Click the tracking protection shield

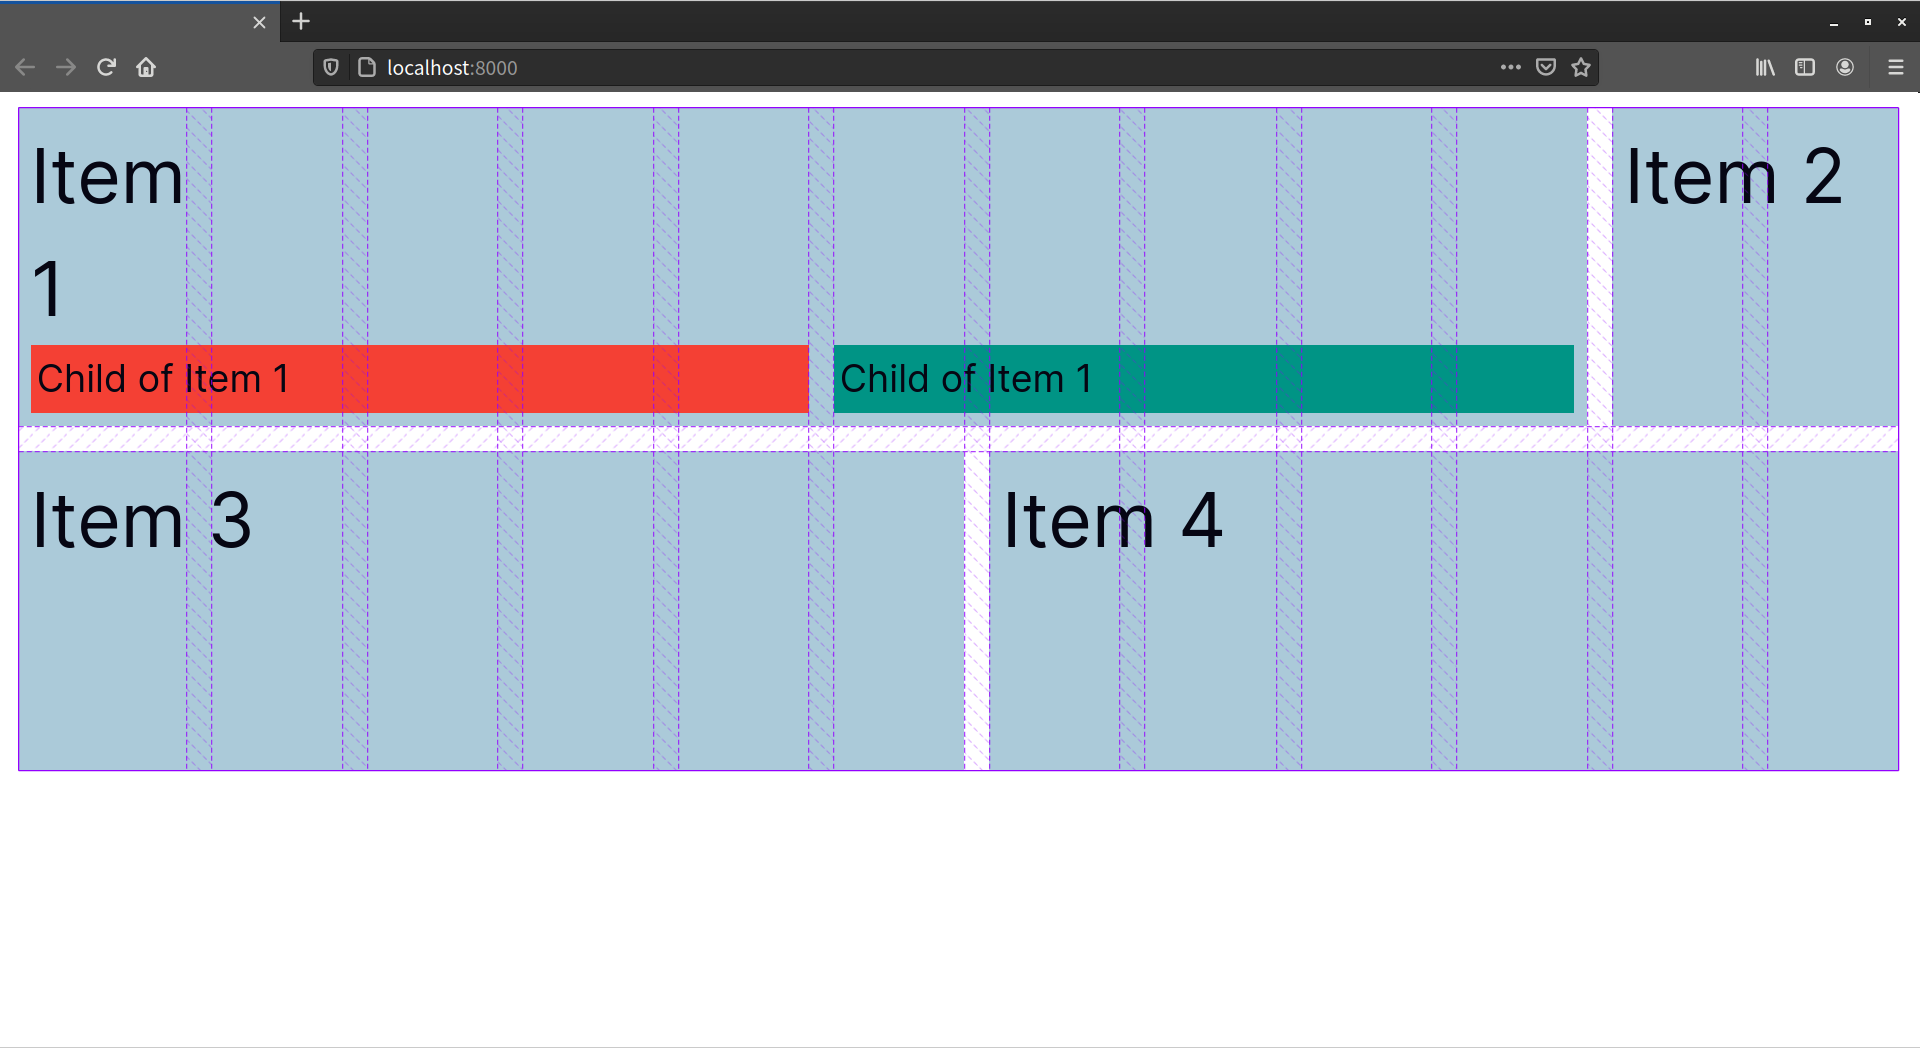pyautogui.click(x=331, y=67)
